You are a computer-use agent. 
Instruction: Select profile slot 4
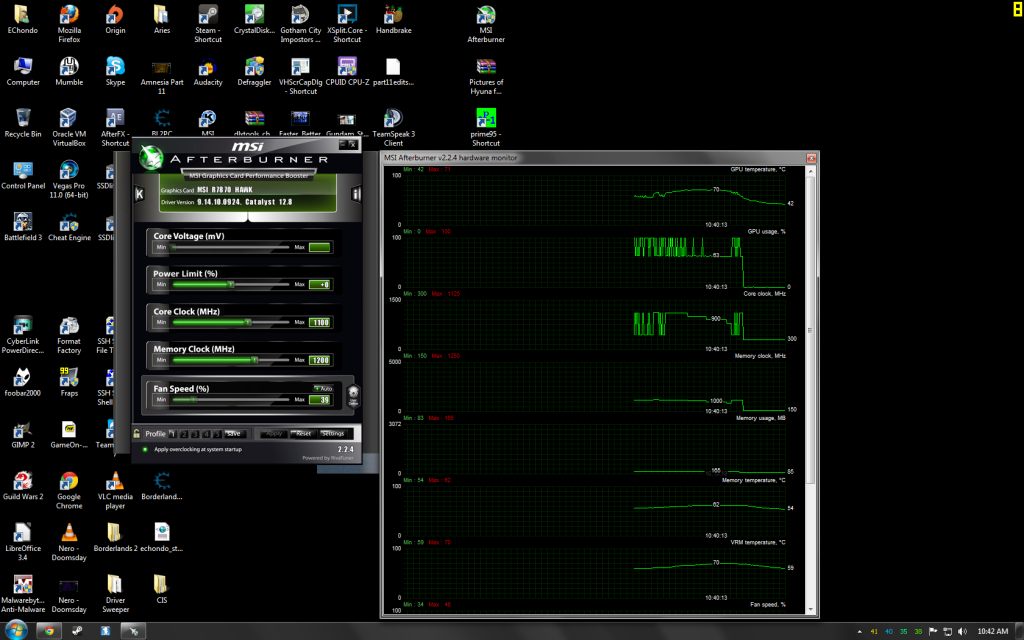click(206, 434)
